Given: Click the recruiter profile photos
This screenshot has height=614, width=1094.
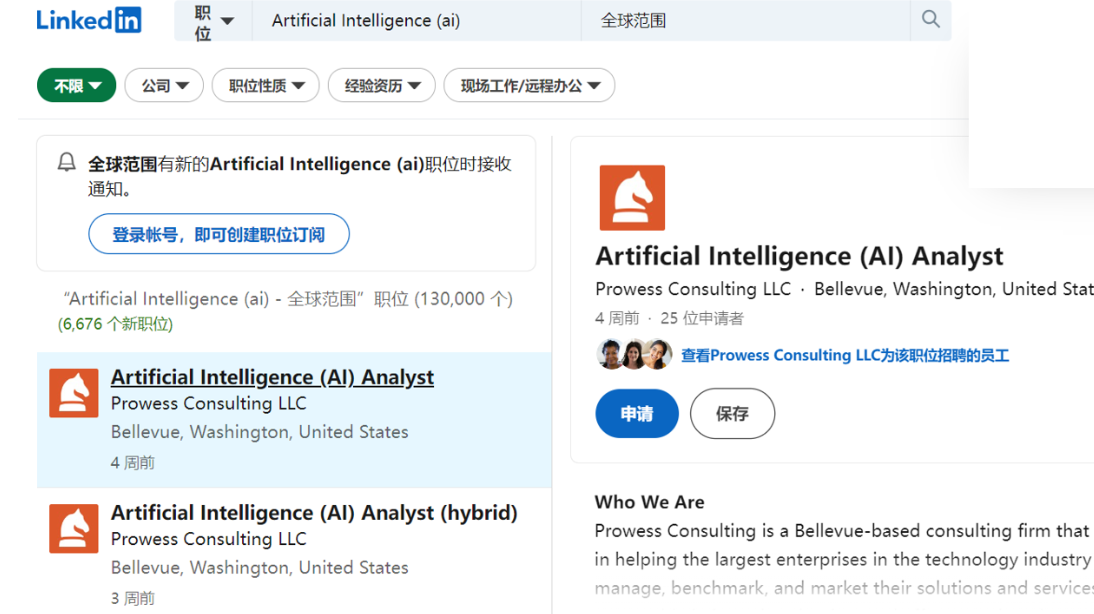Looking at the screenshot, I should tap(634, 354).
